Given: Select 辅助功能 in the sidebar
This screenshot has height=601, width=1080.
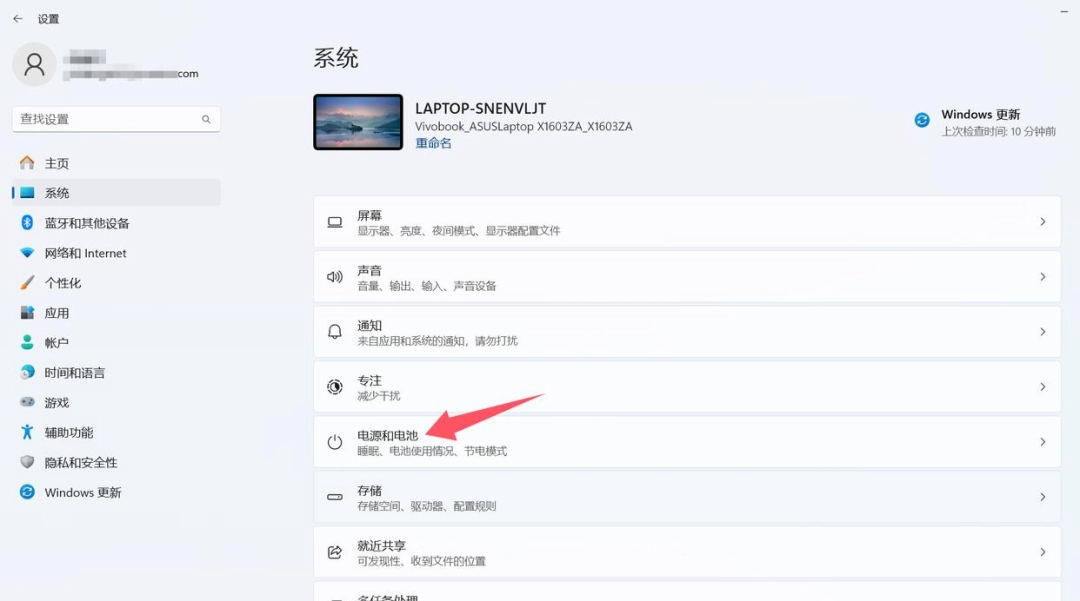Looking at the screenshot, I should [x=116, y=432].
